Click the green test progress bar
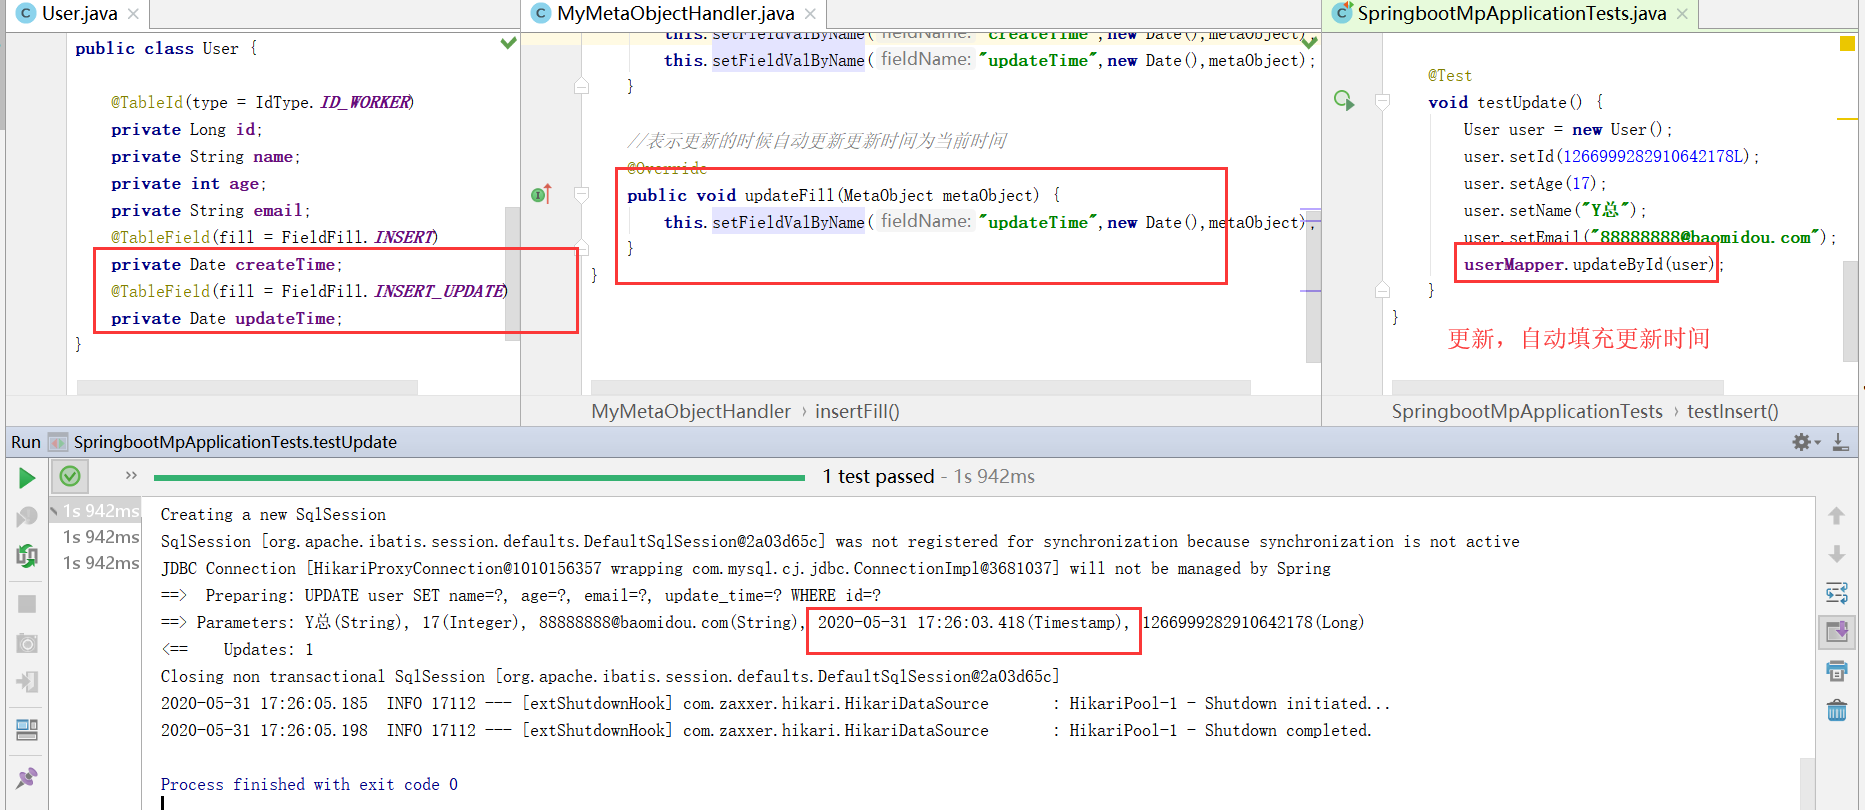The height and width of the screenshot is (810, 1865). (479, 478)
